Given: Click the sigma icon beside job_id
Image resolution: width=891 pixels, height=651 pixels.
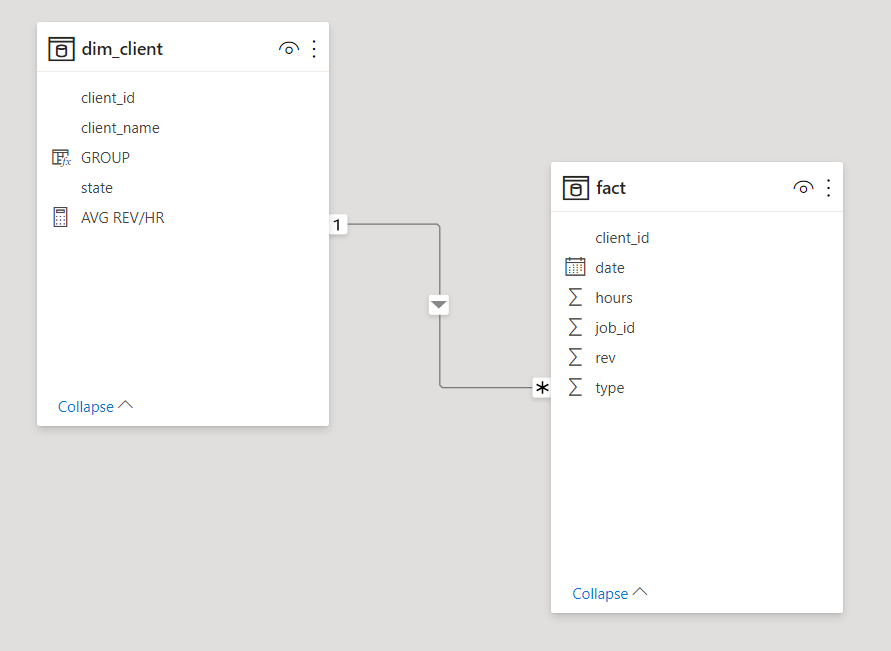Looking at the screenshot, I should click(575, 327).
